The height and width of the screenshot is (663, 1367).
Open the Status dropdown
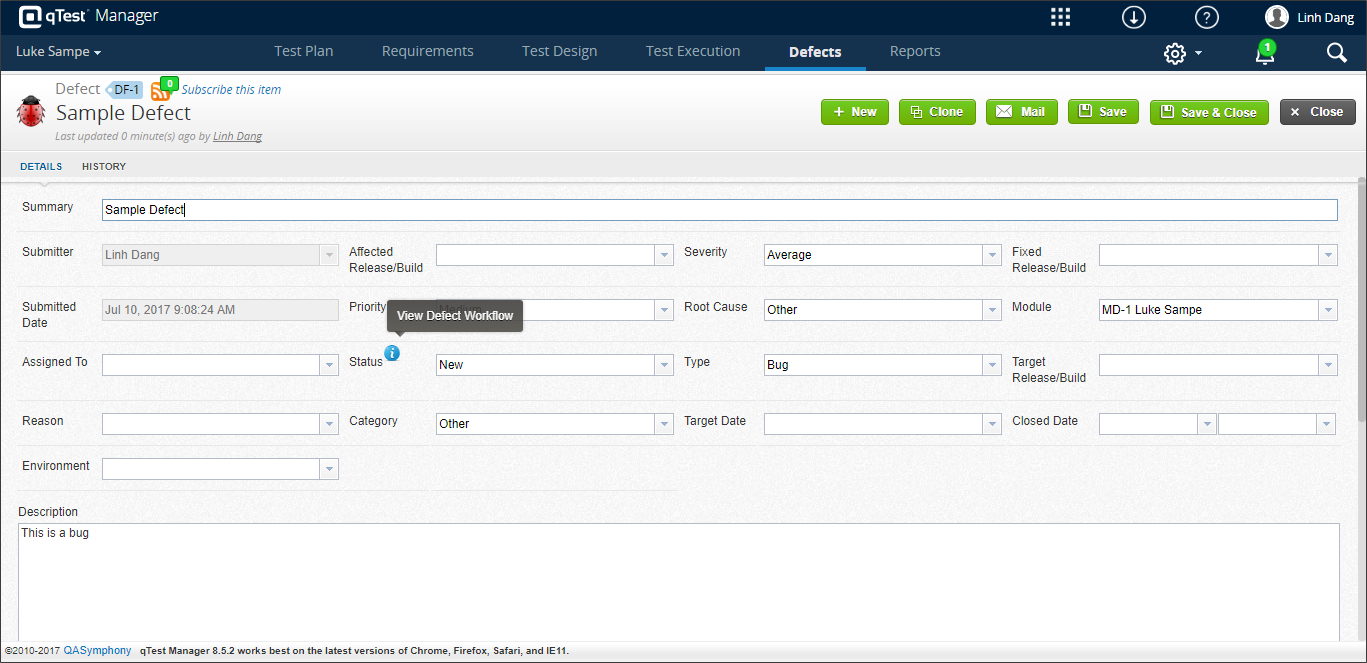(x=664, y=364)
